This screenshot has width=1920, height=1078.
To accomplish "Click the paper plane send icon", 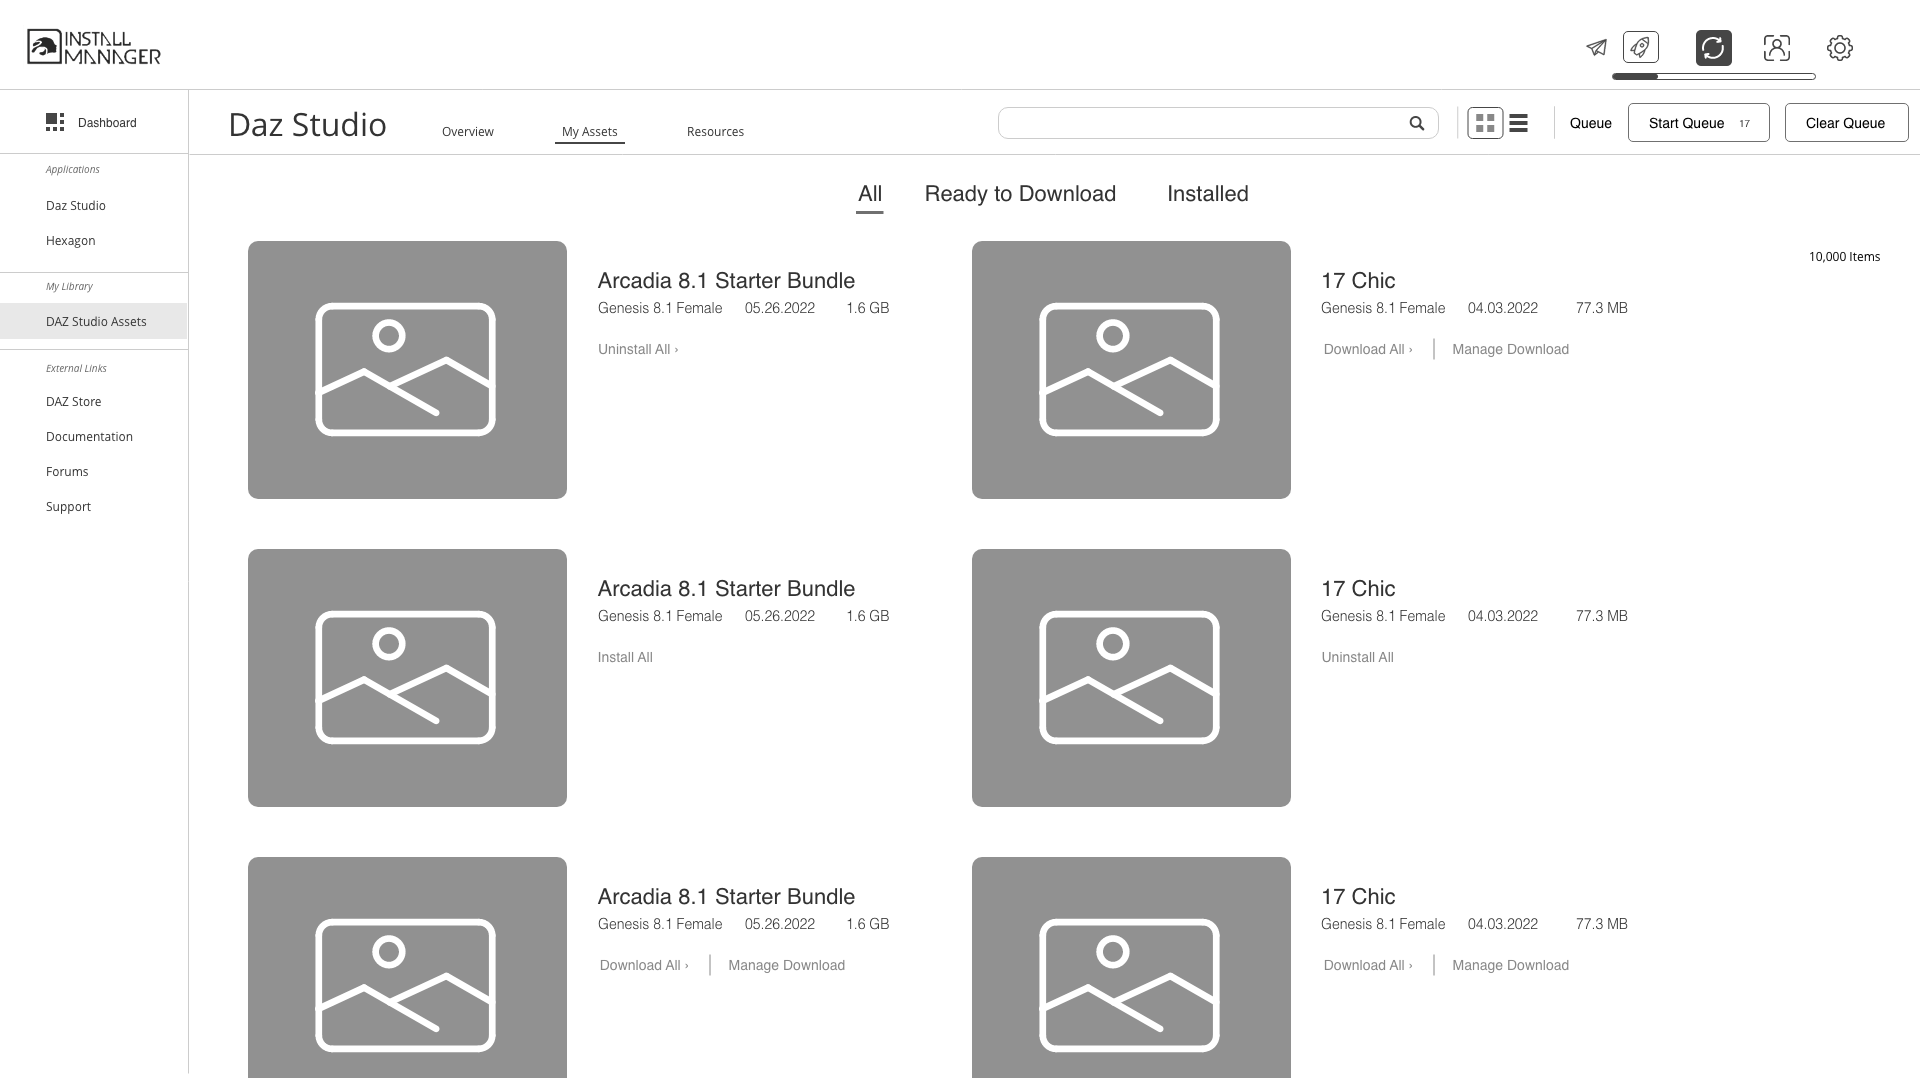I will pyautogui.click(x=1596, y=47).
